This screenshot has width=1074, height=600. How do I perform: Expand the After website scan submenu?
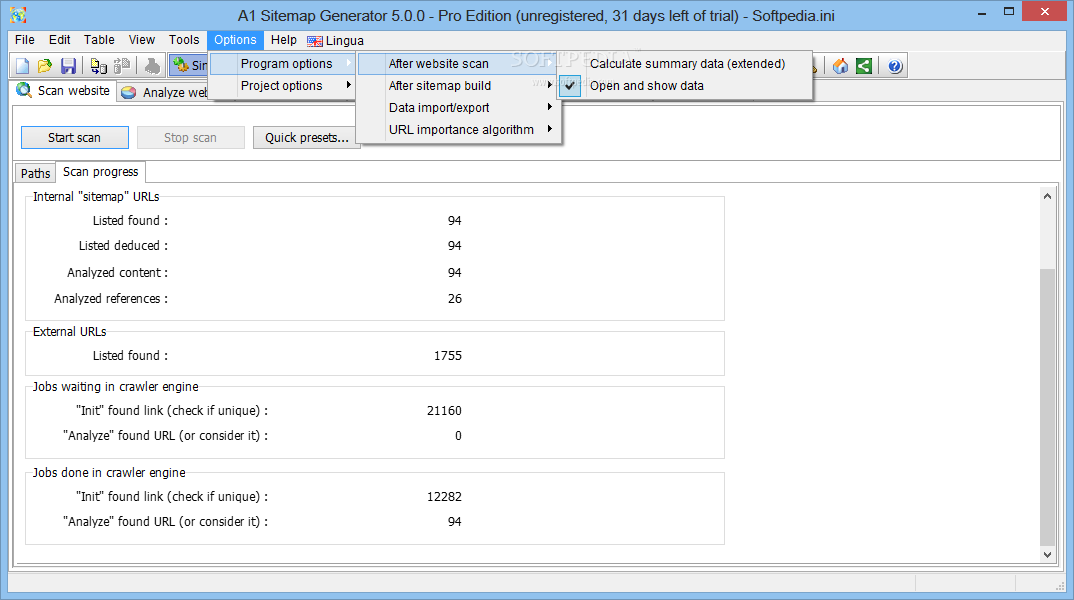click(x=457, y=64)
